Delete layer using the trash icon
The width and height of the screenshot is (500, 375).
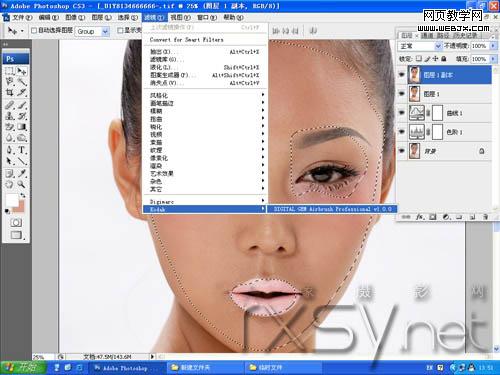coord(485,217)
